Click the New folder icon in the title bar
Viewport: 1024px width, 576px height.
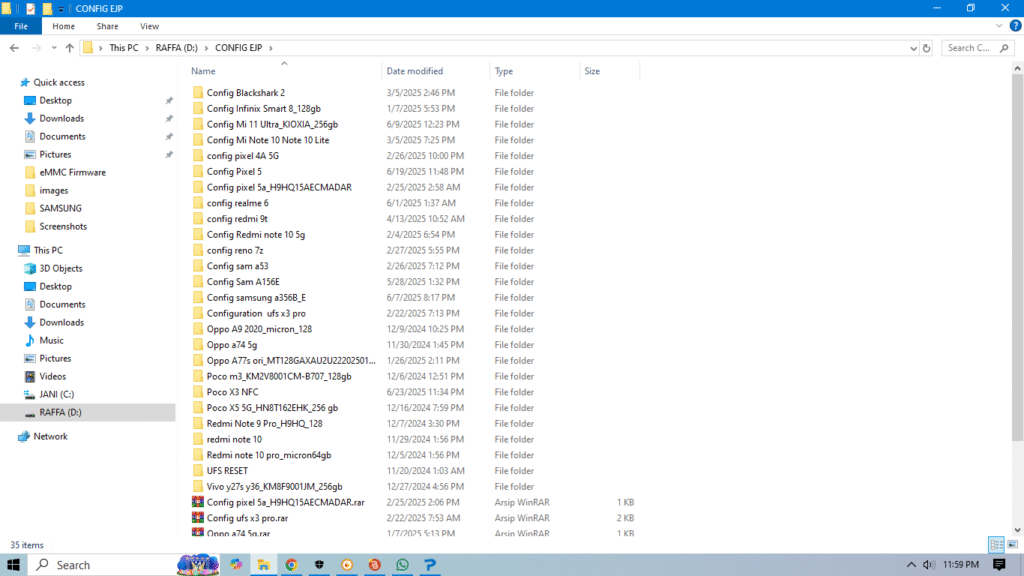click(x=47, y=8)
